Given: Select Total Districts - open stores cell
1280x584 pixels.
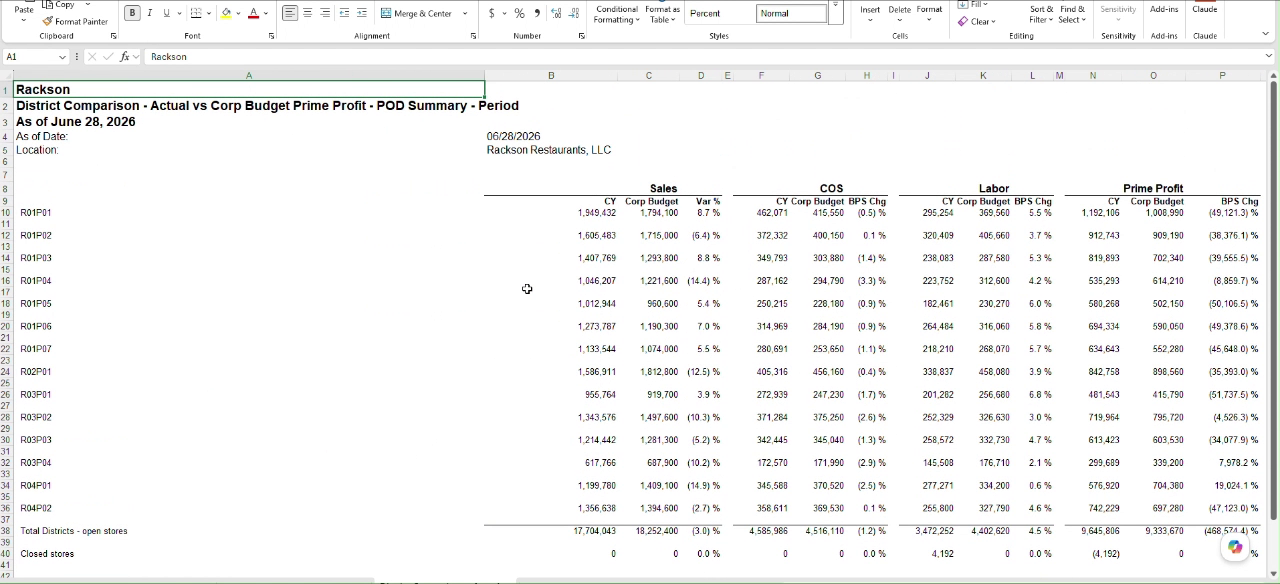Looking at the screenshot, I should tap(74, 531).
